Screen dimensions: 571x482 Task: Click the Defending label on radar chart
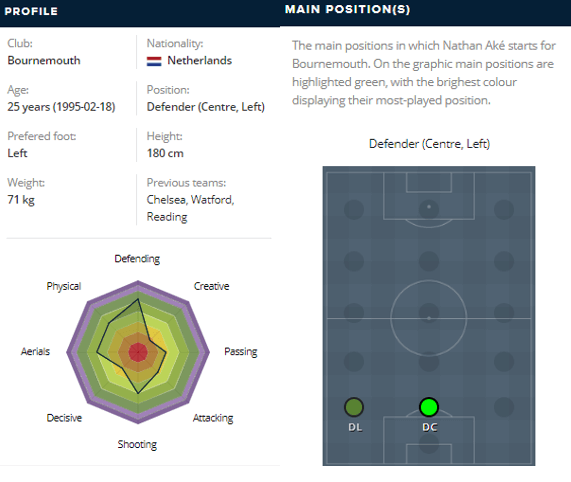pos(137,259)
